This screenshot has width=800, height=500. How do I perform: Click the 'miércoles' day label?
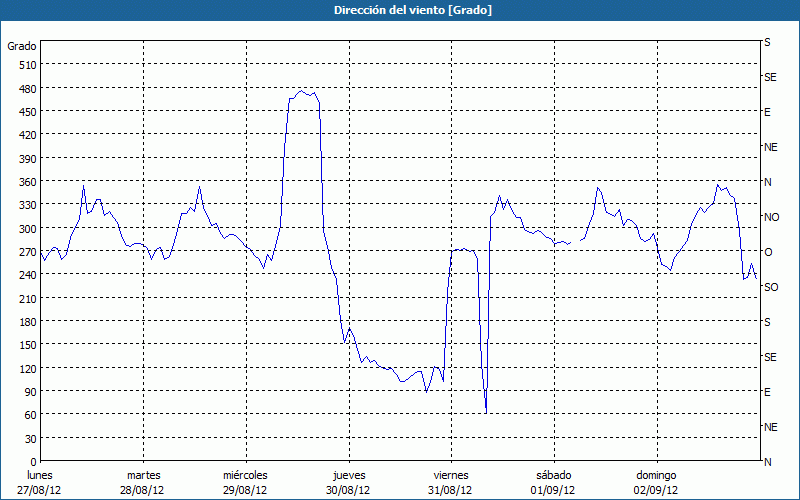(x=245, y=476)
